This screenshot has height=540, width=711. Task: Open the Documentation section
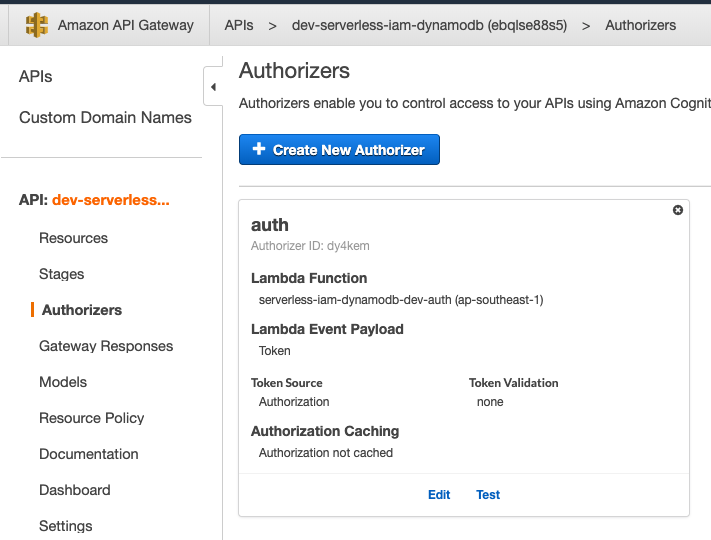tap(89, 454)
